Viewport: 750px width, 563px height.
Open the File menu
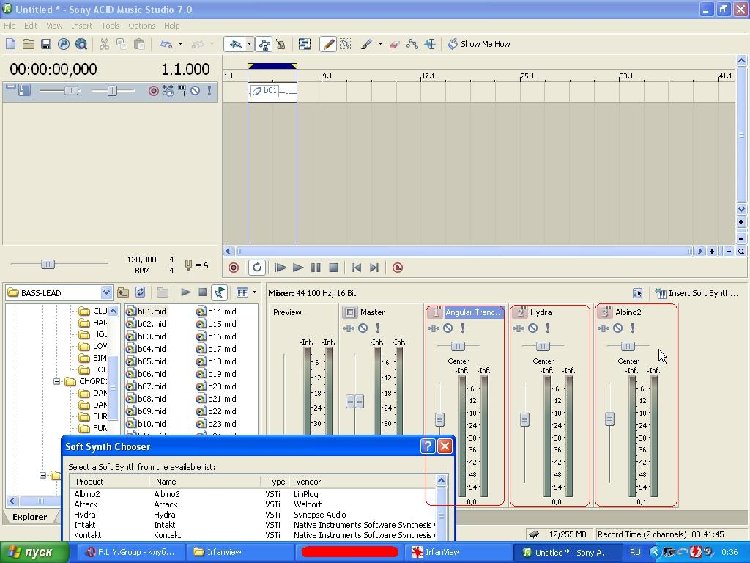(x=10, y=26)
